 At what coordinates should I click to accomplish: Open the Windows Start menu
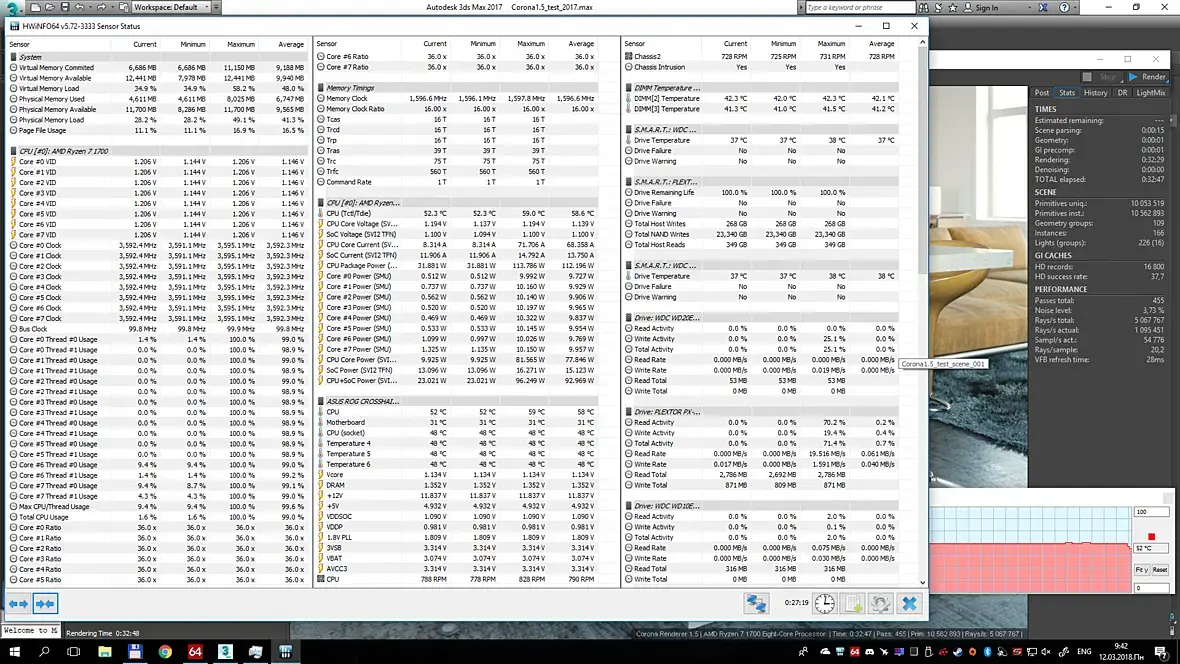pos(14,651)
